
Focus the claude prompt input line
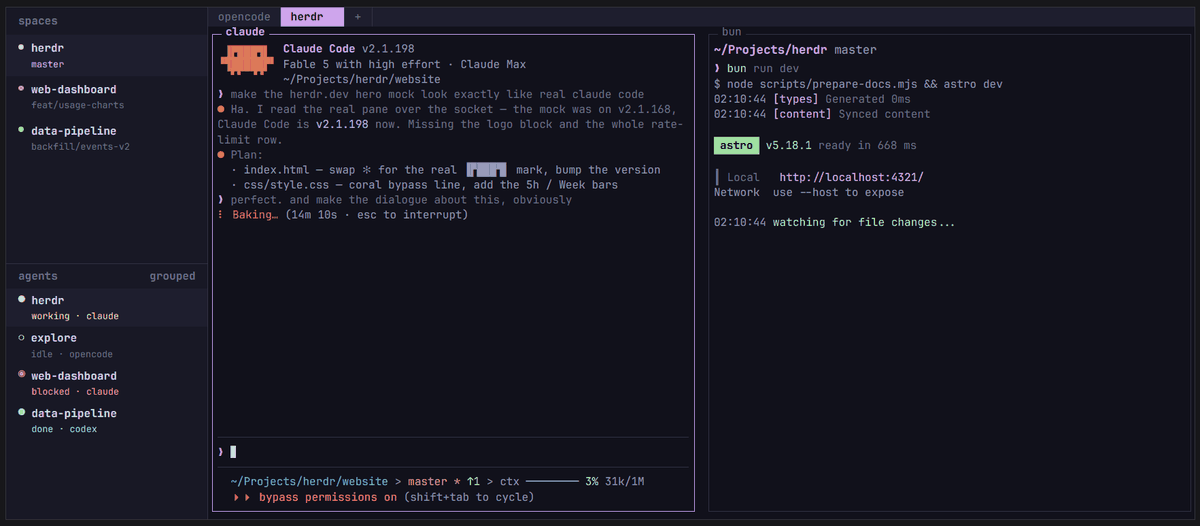(x=453, y=452)
